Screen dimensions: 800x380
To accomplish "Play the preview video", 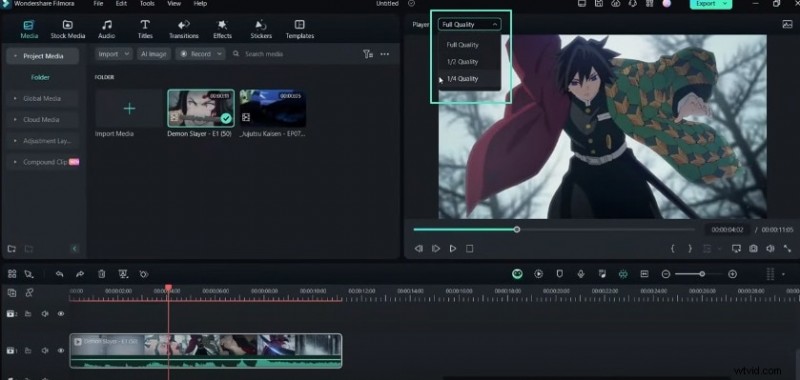I will 453,248.
